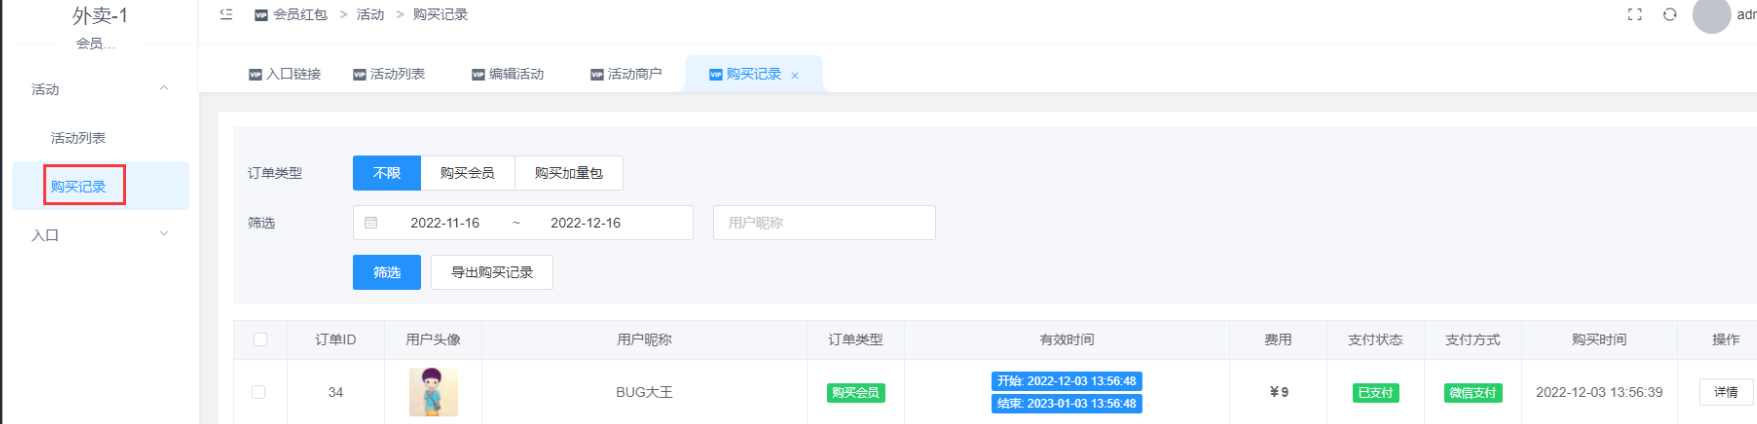The width and height of the screenshot is (1757, 424).
Task: Click purchase time 2022-12-03 13:56:39
Action: point(1599,392)
